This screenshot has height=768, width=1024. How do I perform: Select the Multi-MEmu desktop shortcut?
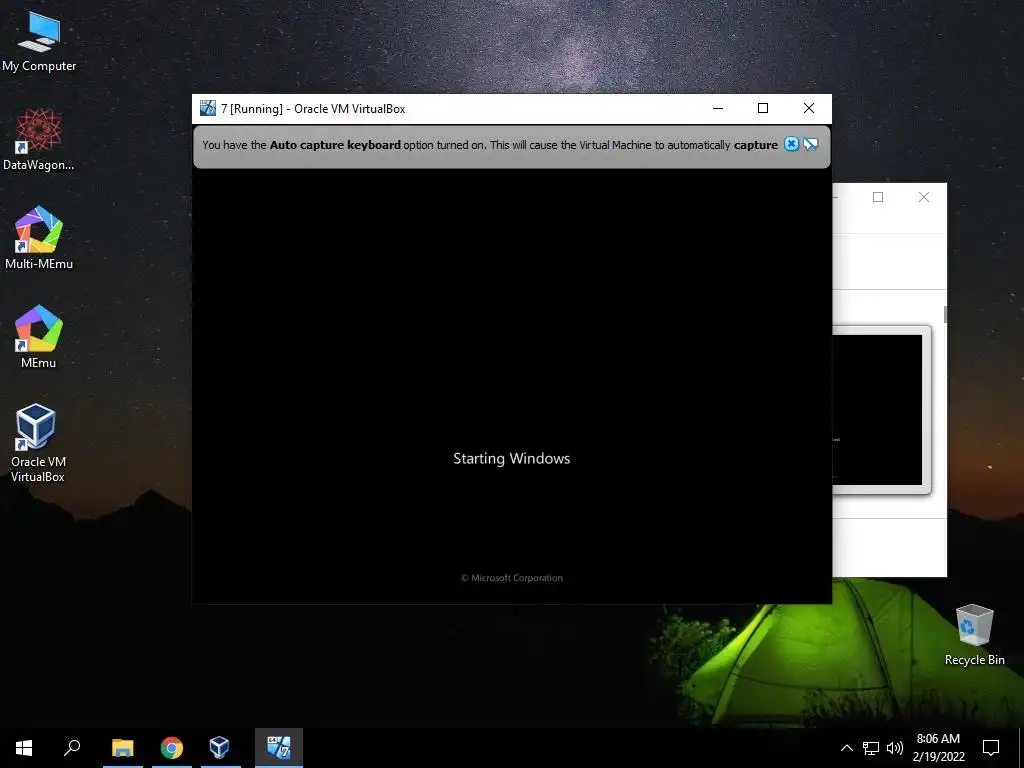point(39,238)
